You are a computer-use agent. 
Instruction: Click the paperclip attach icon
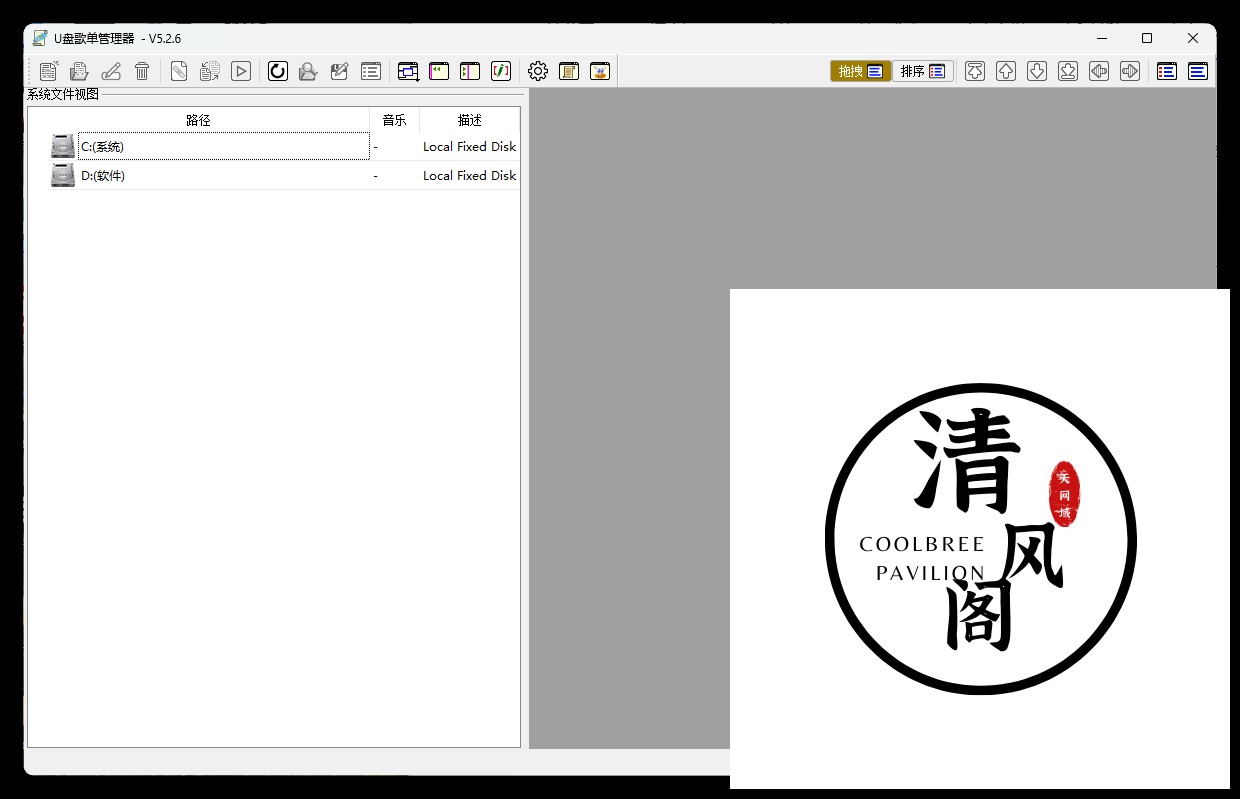[x=179, y=71]
